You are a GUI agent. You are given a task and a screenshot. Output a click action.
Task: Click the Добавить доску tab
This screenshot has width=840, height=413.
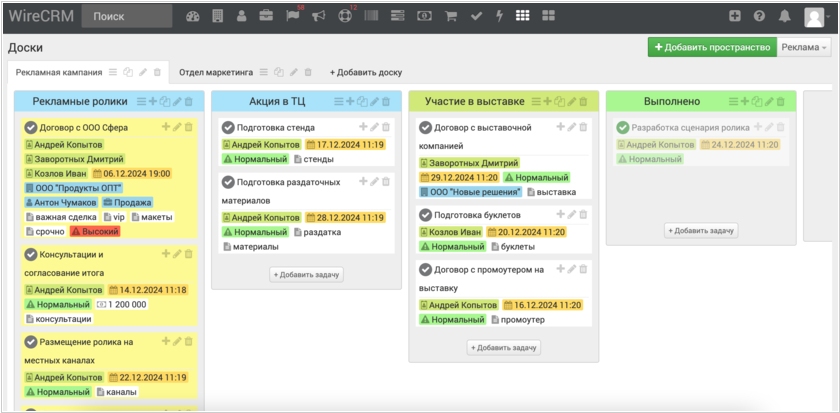coord(365,72)
